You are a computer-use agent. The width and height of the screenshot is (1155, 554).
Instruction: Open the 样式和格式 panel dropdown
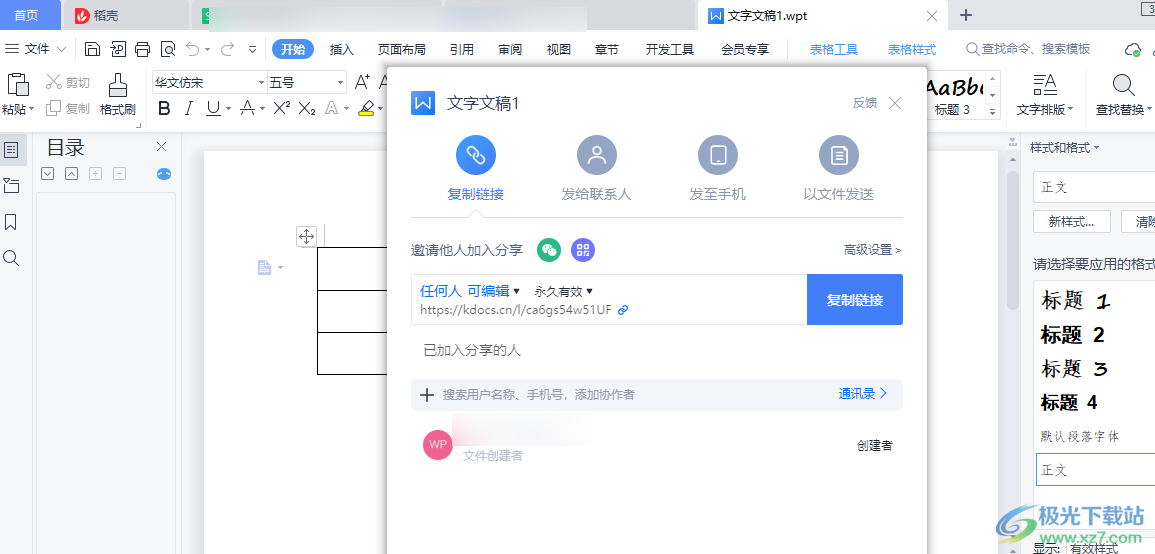pos(1064,147)
